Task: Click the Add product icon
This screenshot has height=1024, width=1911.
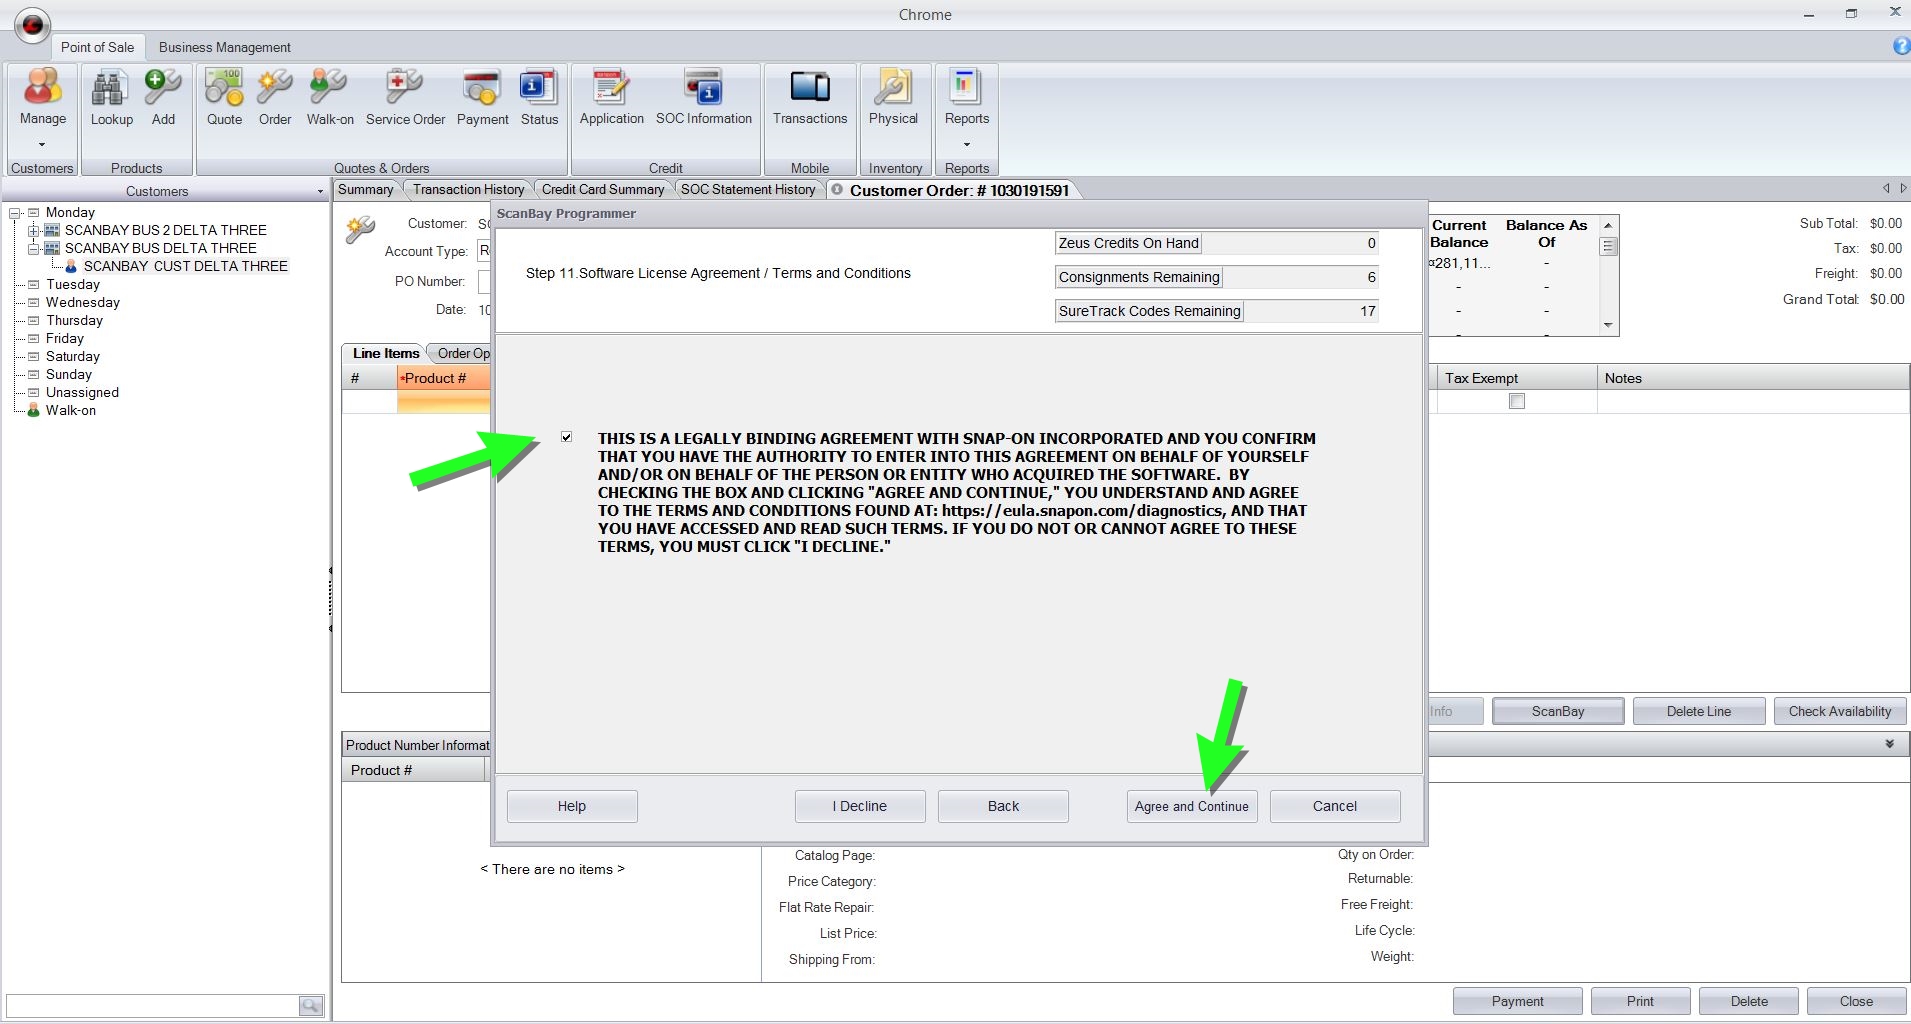Action: (x=163, y=90)
